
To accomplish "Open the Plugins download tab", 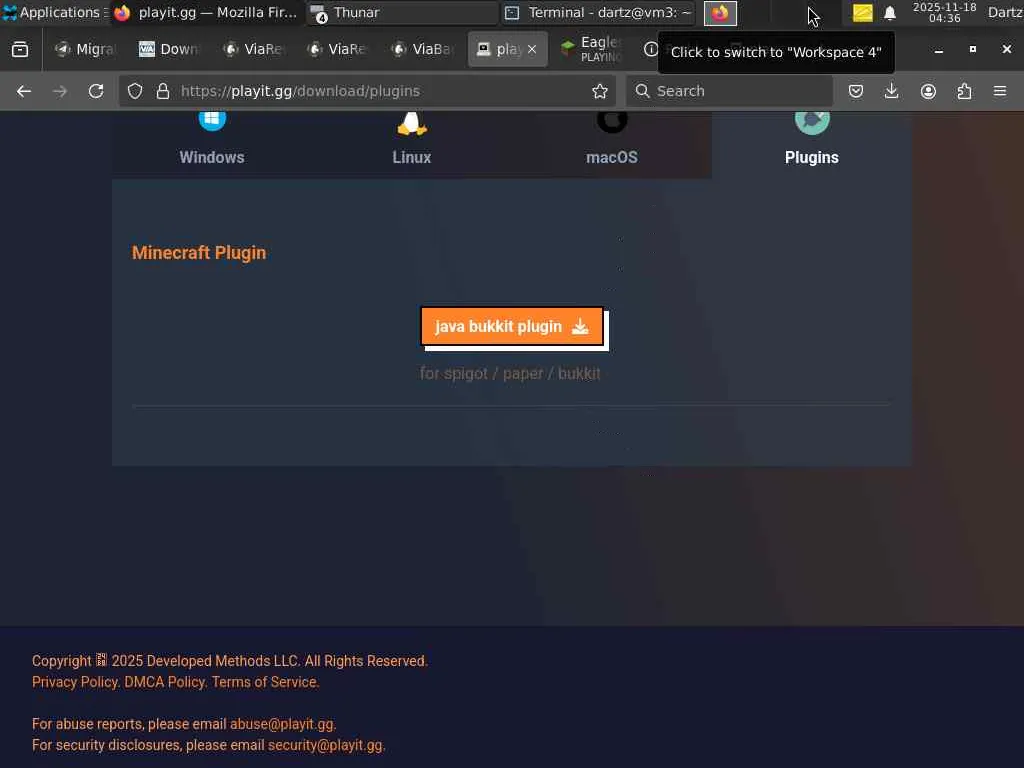I will pyautogui.click(x=811, y=144).
